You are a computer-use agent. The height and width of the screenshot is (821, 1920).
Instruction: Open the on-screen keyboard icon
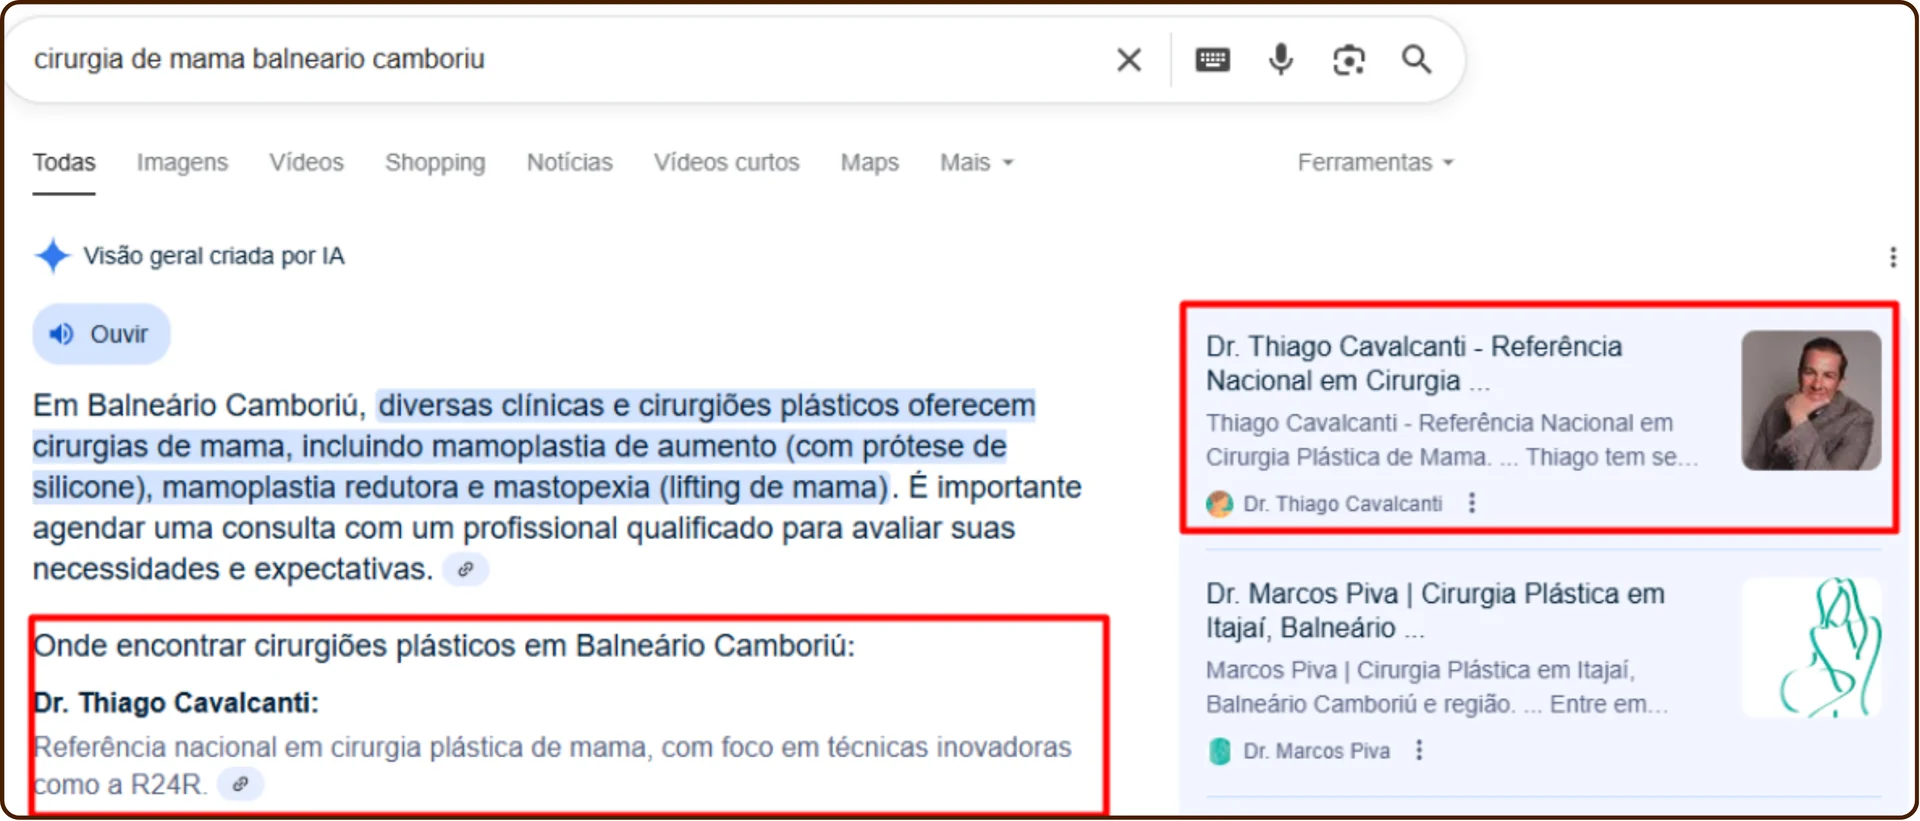tap(1212, 60)
